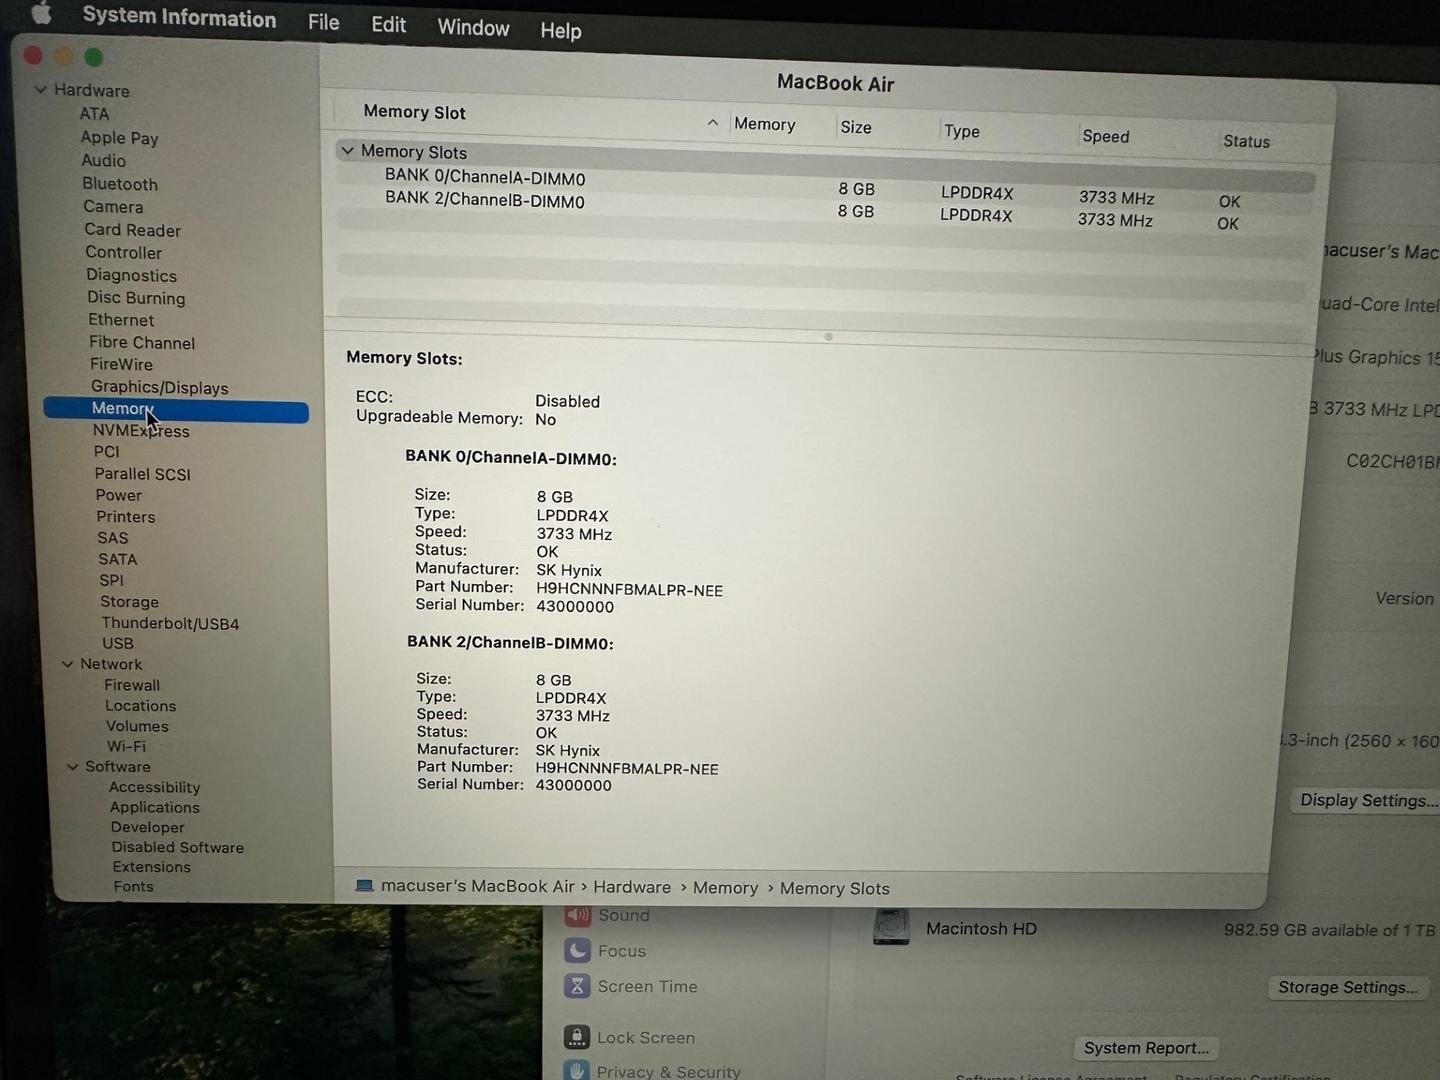Select Parallel SCSI in the sidebar
Image resolution: width=1440 pixels, height=1080 pixels.
click(142, 474)
